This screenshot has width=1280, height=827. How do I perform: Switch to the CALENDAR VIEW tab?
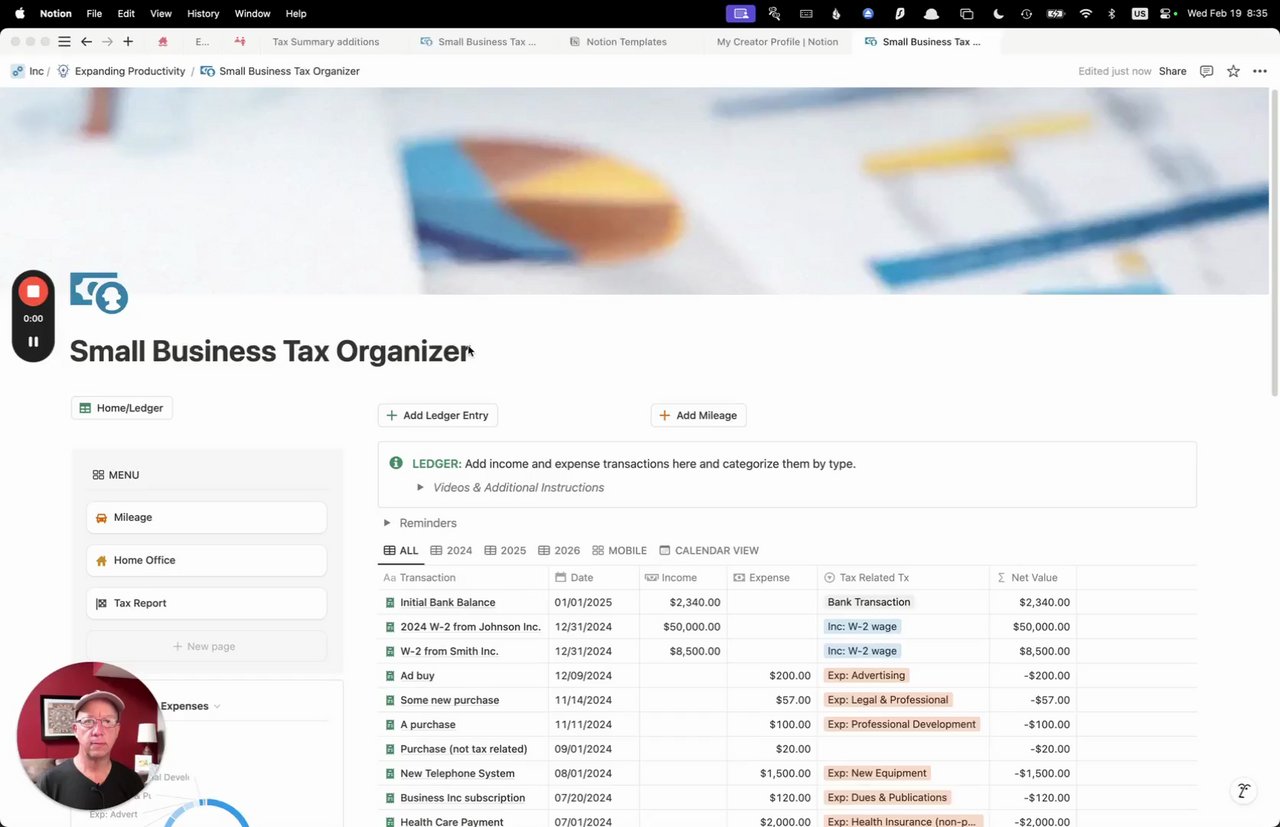709,551
